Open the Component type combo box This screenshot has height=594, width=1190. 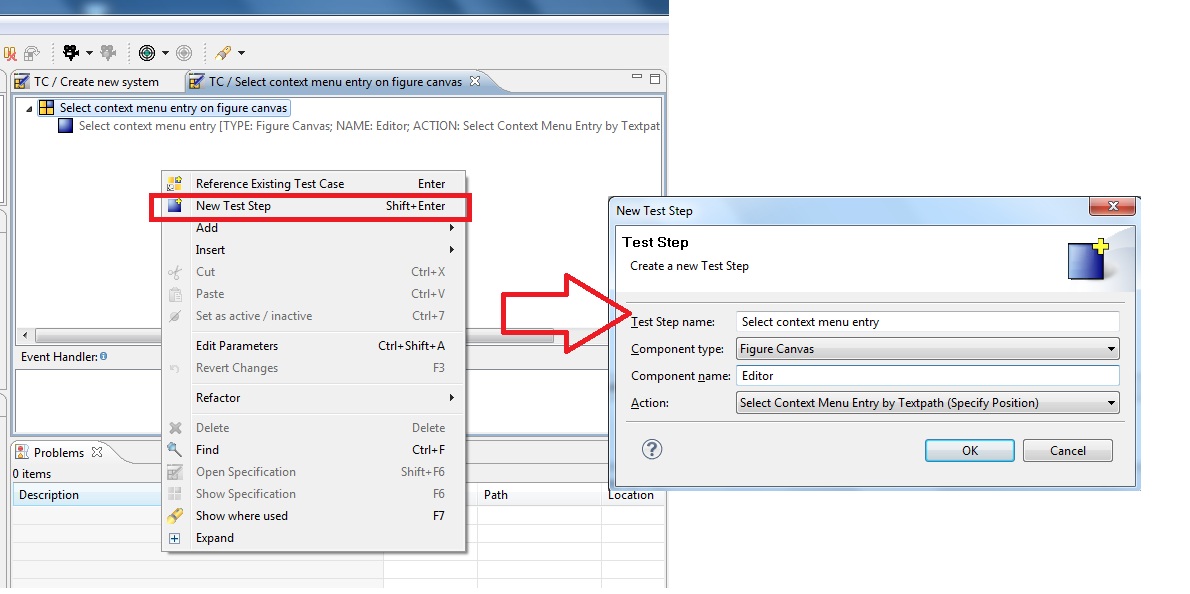click(927, 349)
